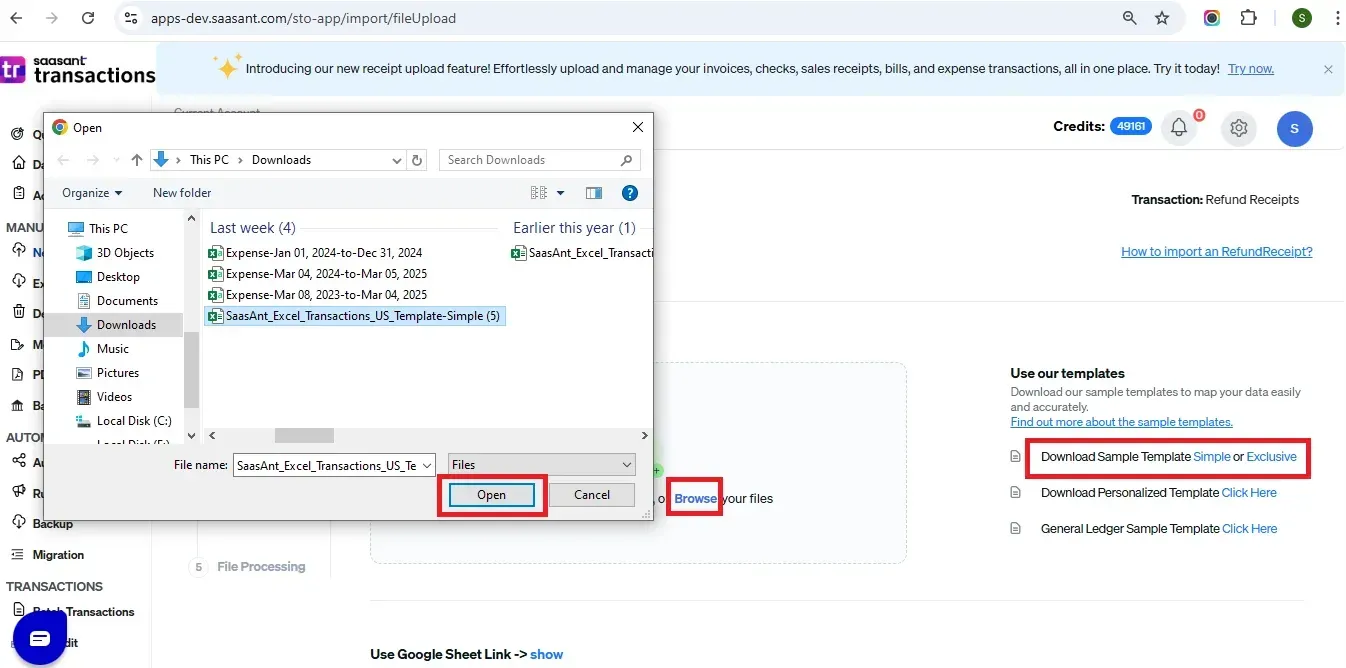Open the notifications bell icon

(x=1179, y=127)
